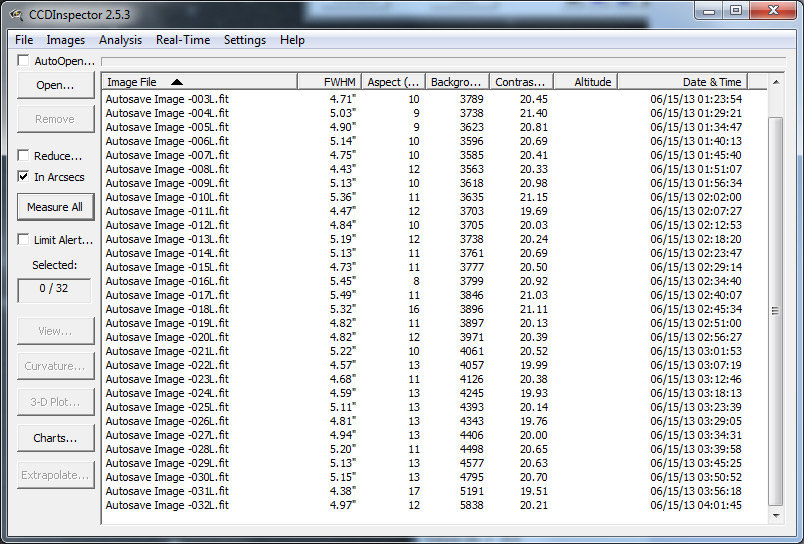
Task: Click the date 06/15/13 01:23:54
Action: [696, 99]
